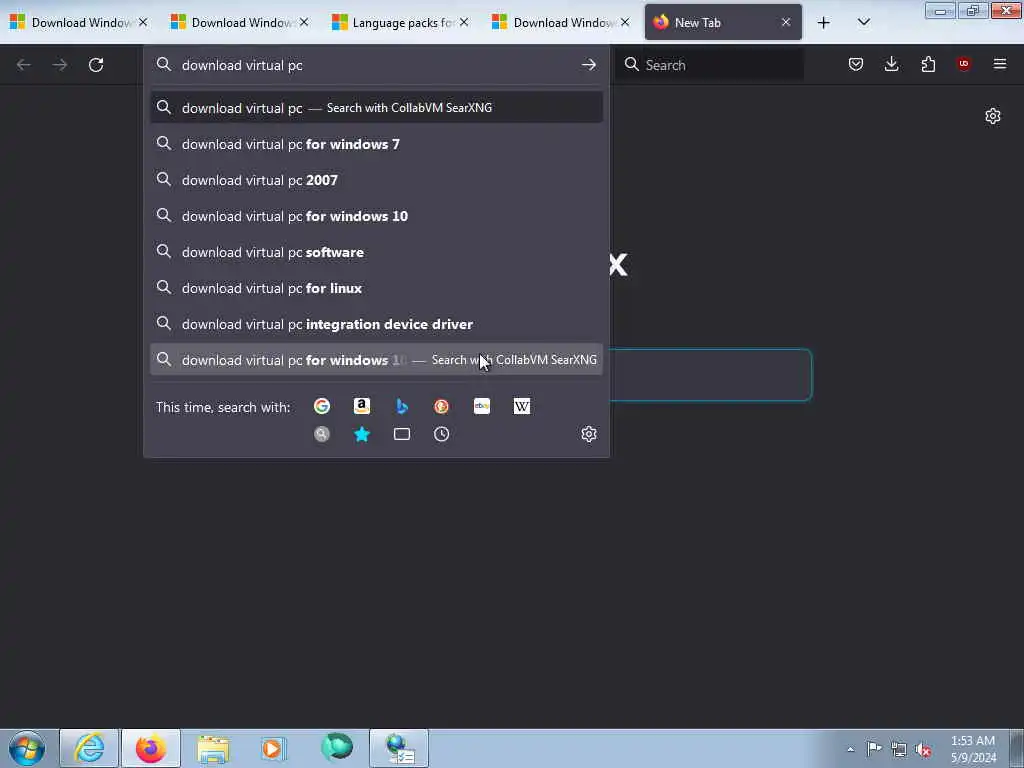This screenshot has height=768, width=1024.
Task: Reload the current page
Action: (x=96, y=65)
